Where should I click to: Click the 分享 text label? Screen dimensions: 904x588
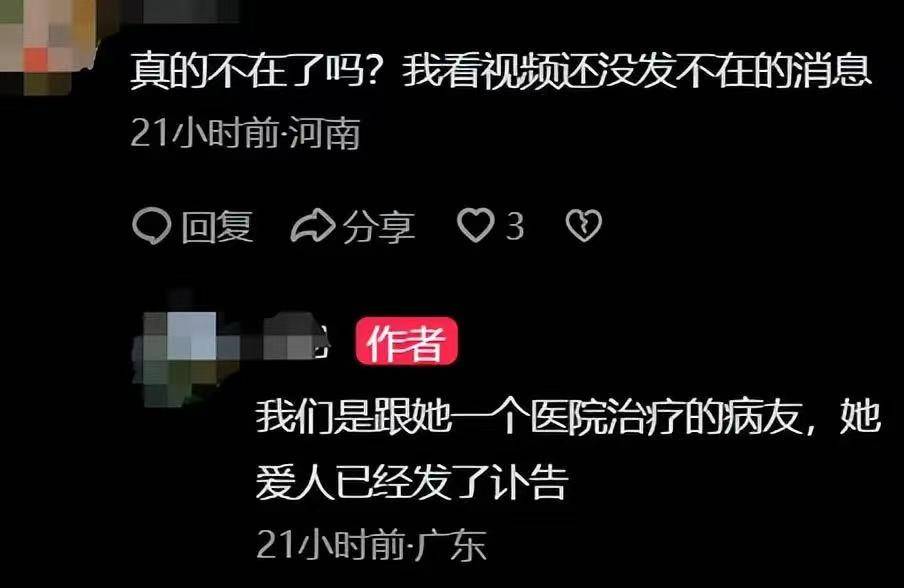pyautogui.click(x=379, y=227)
